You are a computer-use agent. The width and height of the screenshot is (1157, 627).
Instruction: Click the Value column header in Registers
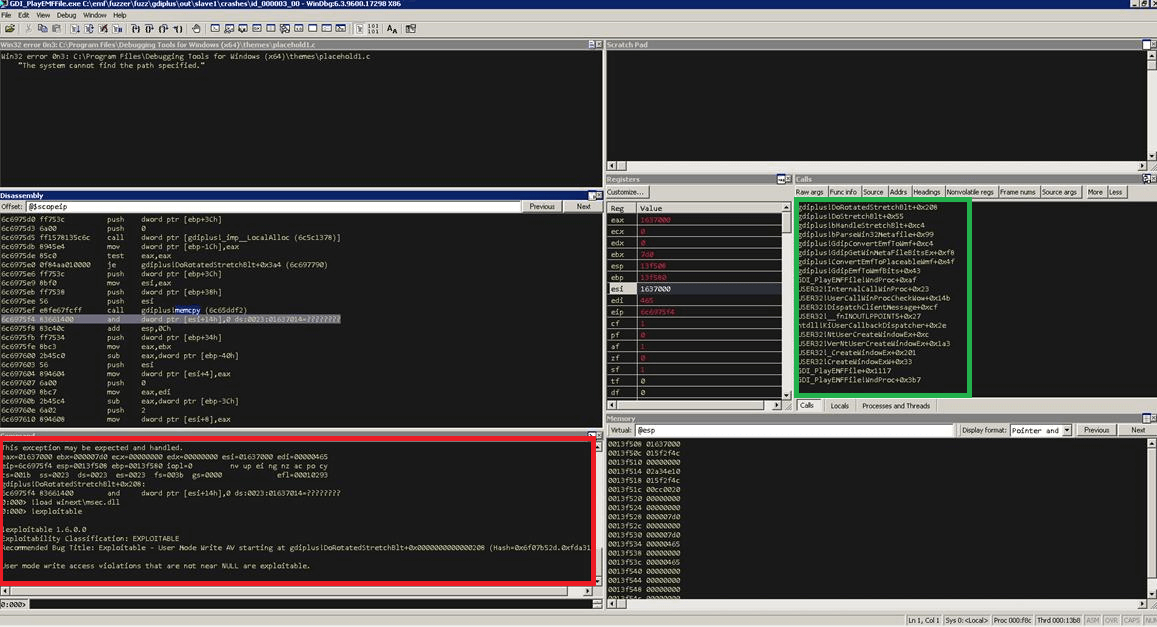click(x=708, y=208)
